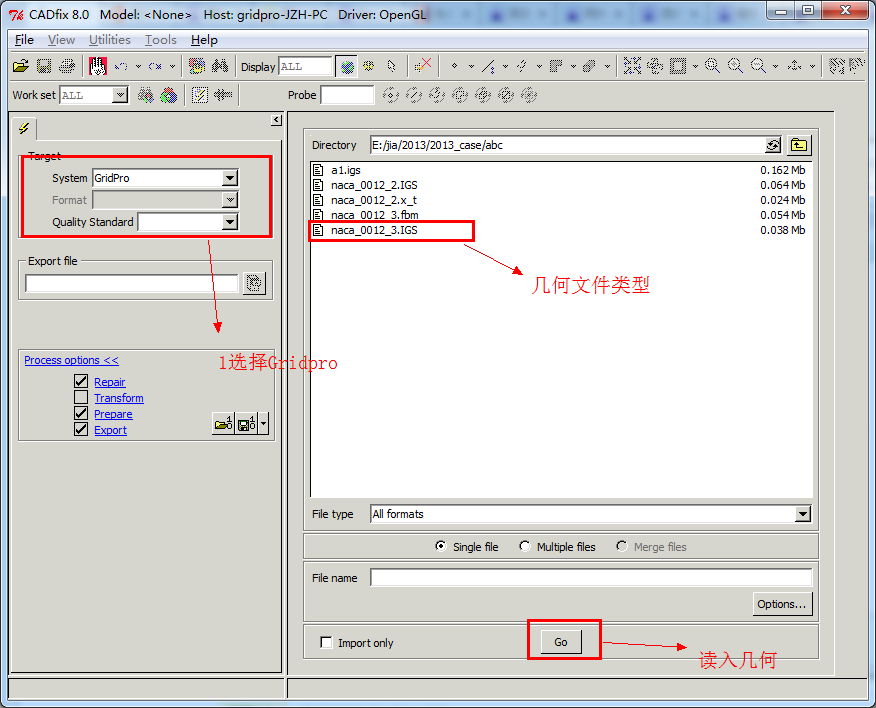Viewport: 876px width, 708px height.
Task: Open the Utilities menu
Action: point(109,40)
